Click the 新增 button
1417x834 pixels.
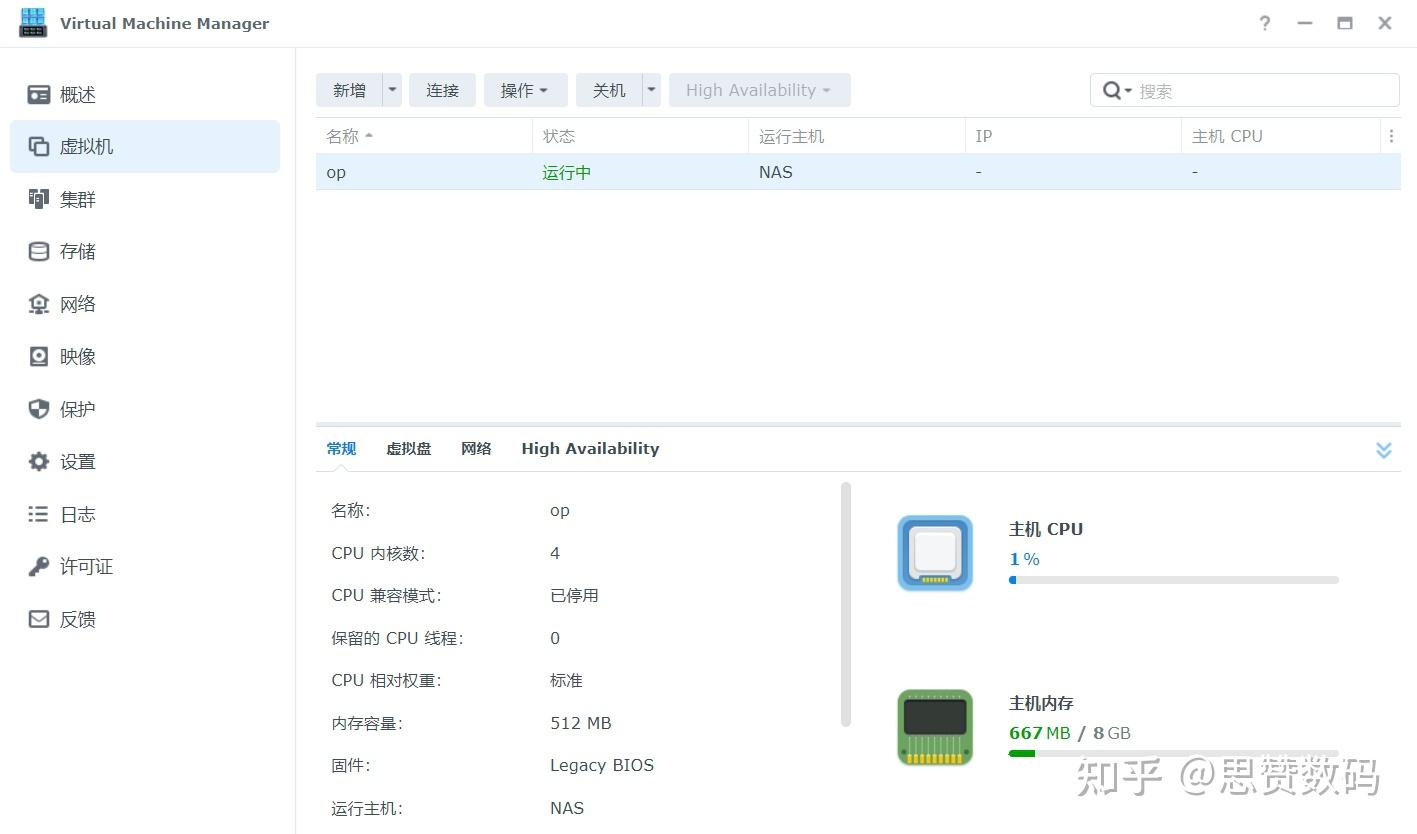tap(349, 90)
